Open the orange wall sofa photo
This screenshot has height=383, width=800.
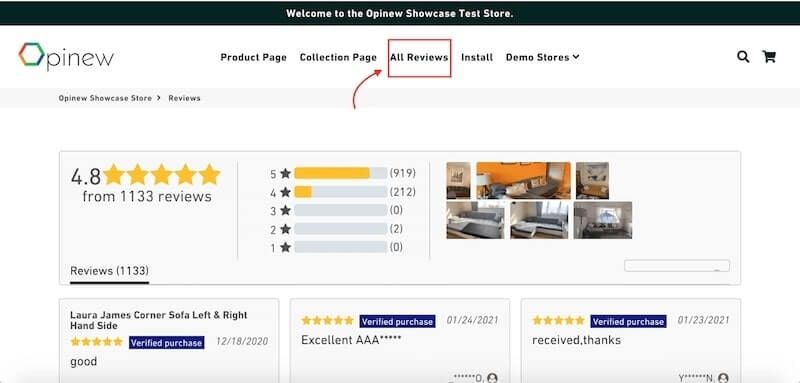point(523,181)
